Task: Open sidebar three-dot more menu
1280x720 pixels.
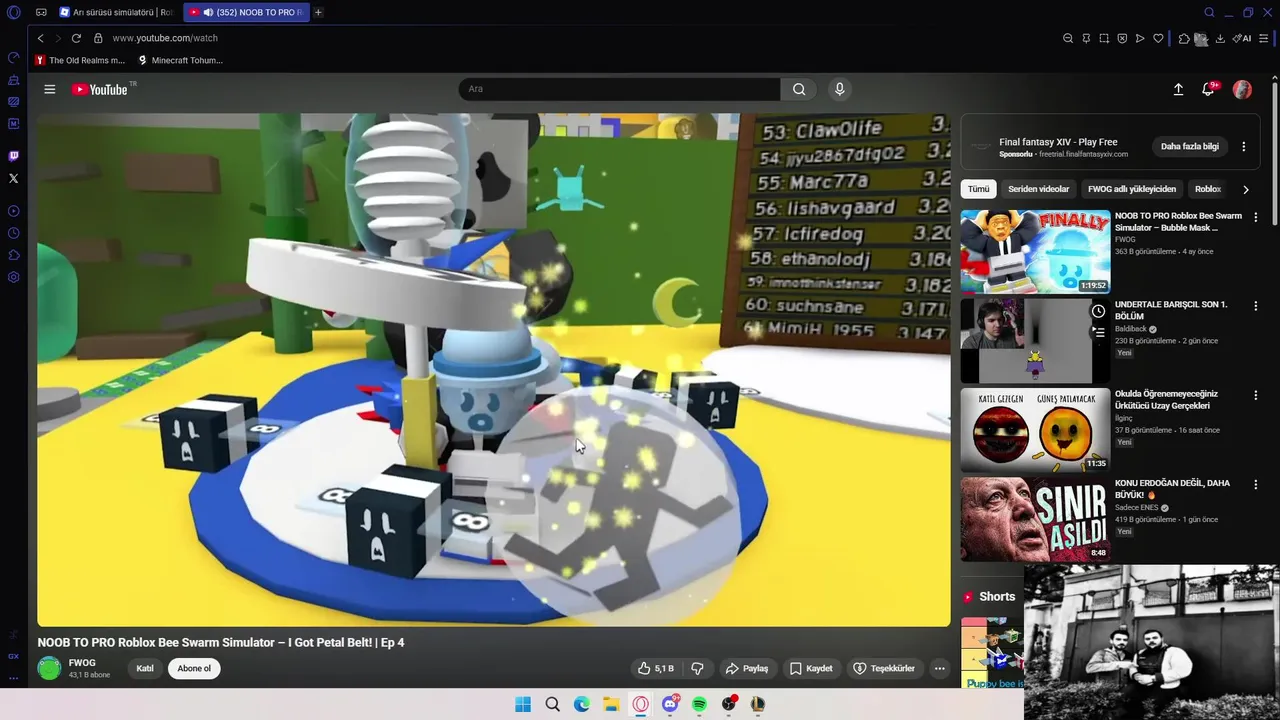Action: tap(14, 678)
